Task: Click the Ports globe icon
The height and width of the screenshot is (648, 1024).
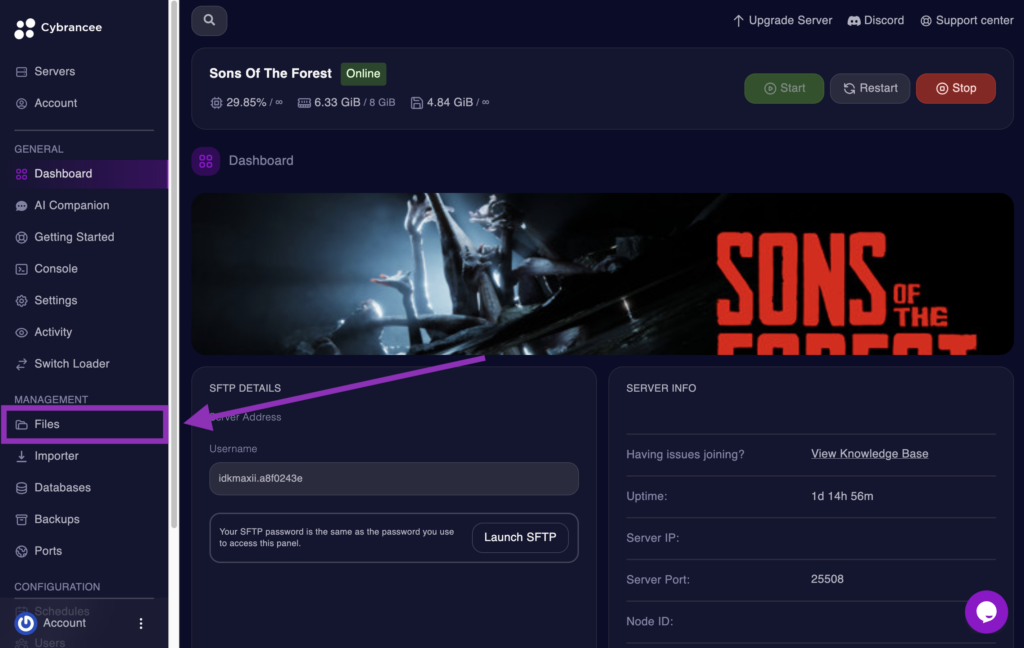Action: pyautogui.click(x=22, y=551)
